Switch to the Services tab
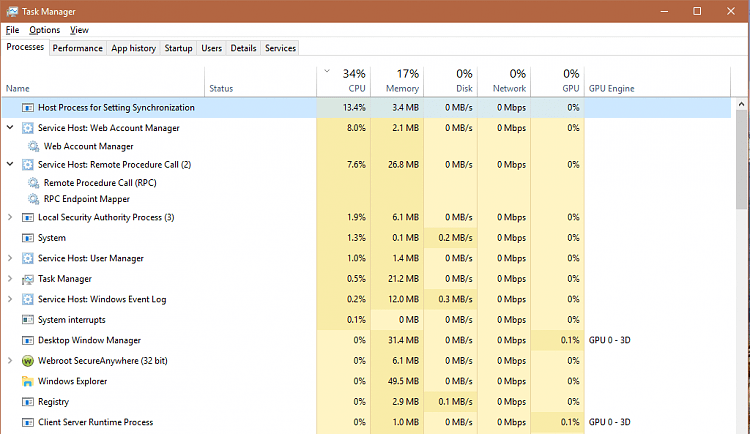 280,48
